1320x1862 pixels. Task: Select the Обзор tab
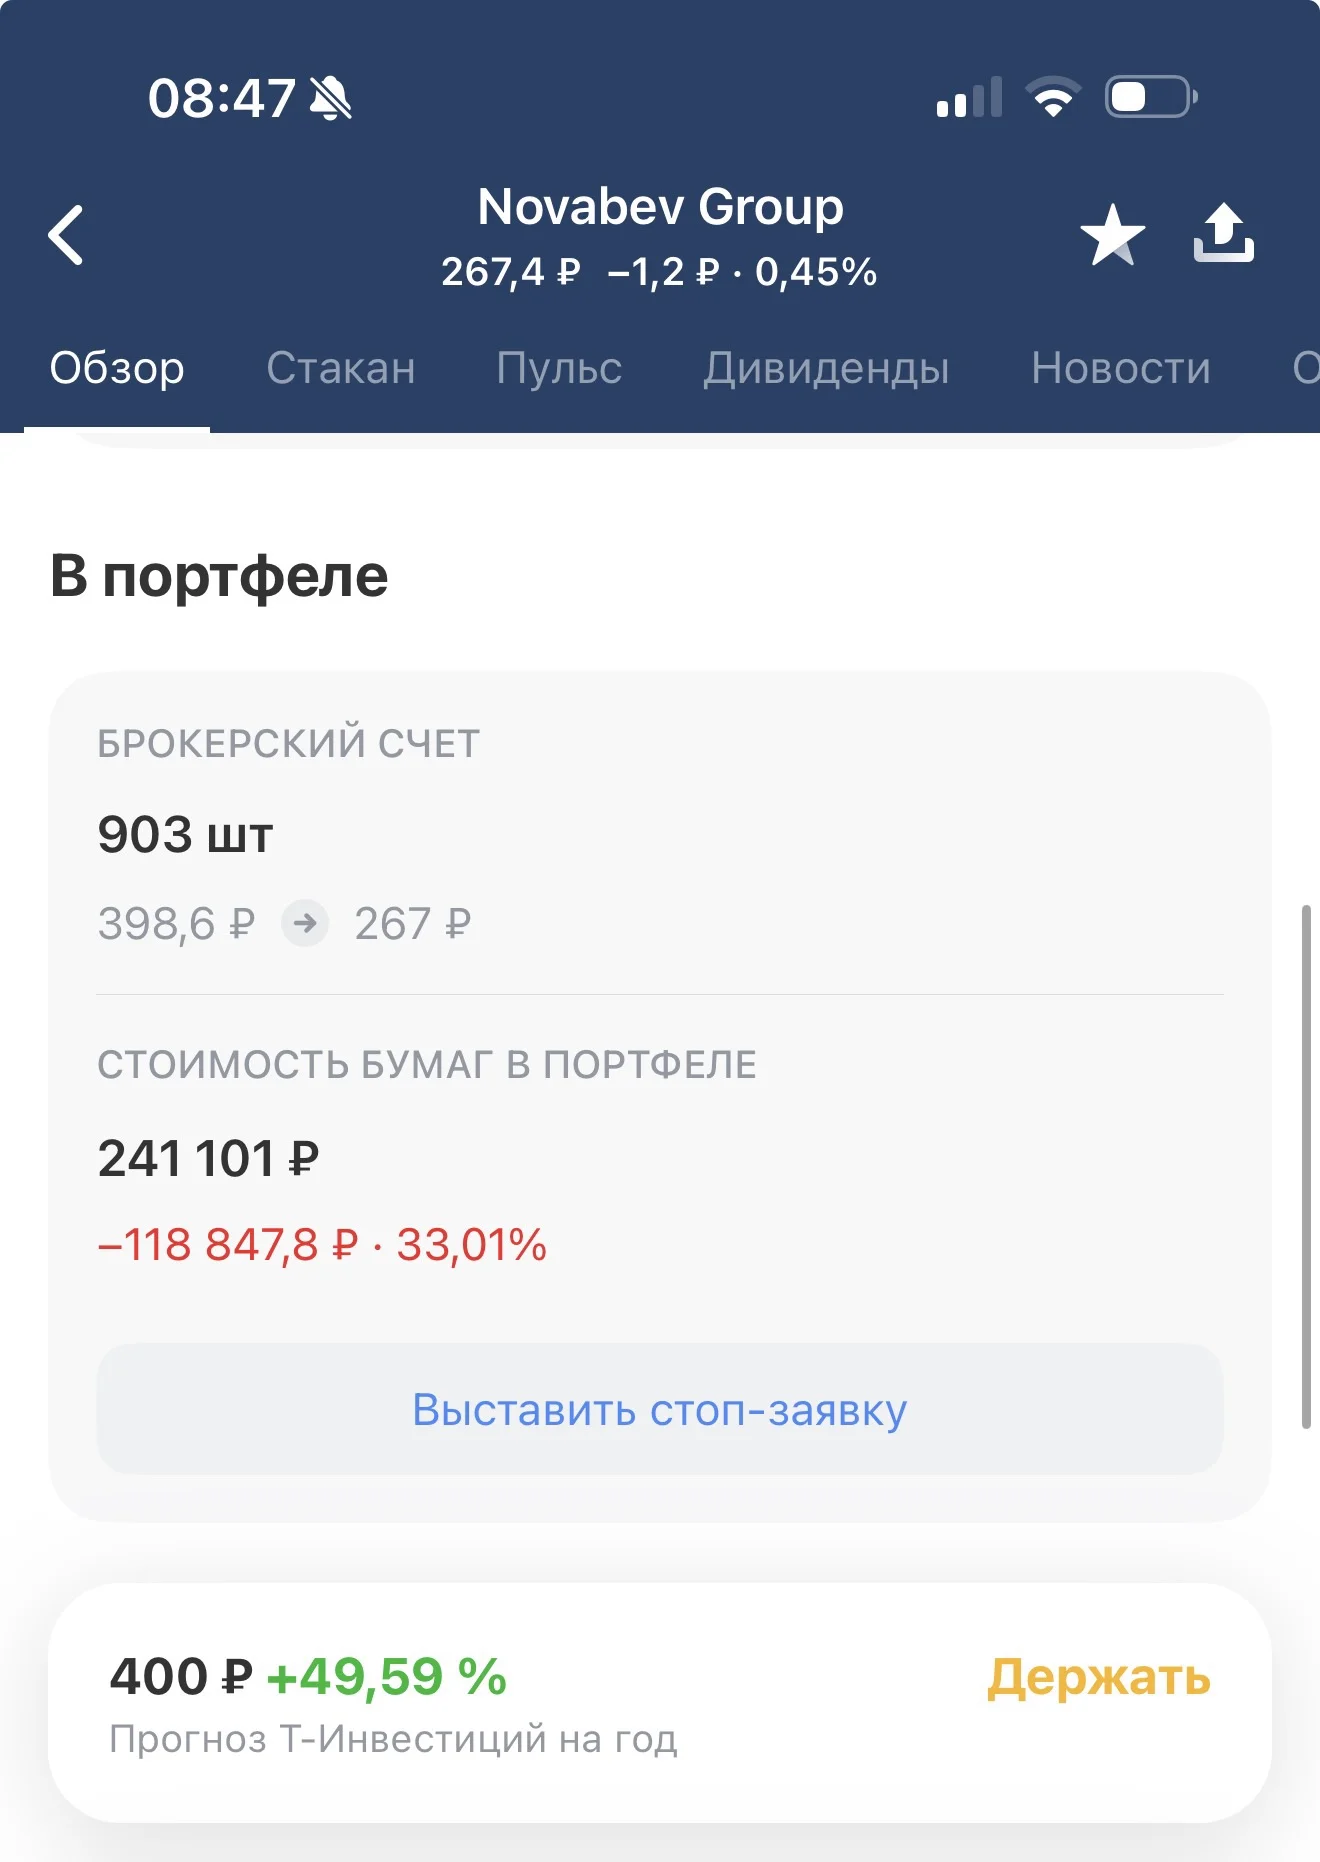click(x=117, y=368)
